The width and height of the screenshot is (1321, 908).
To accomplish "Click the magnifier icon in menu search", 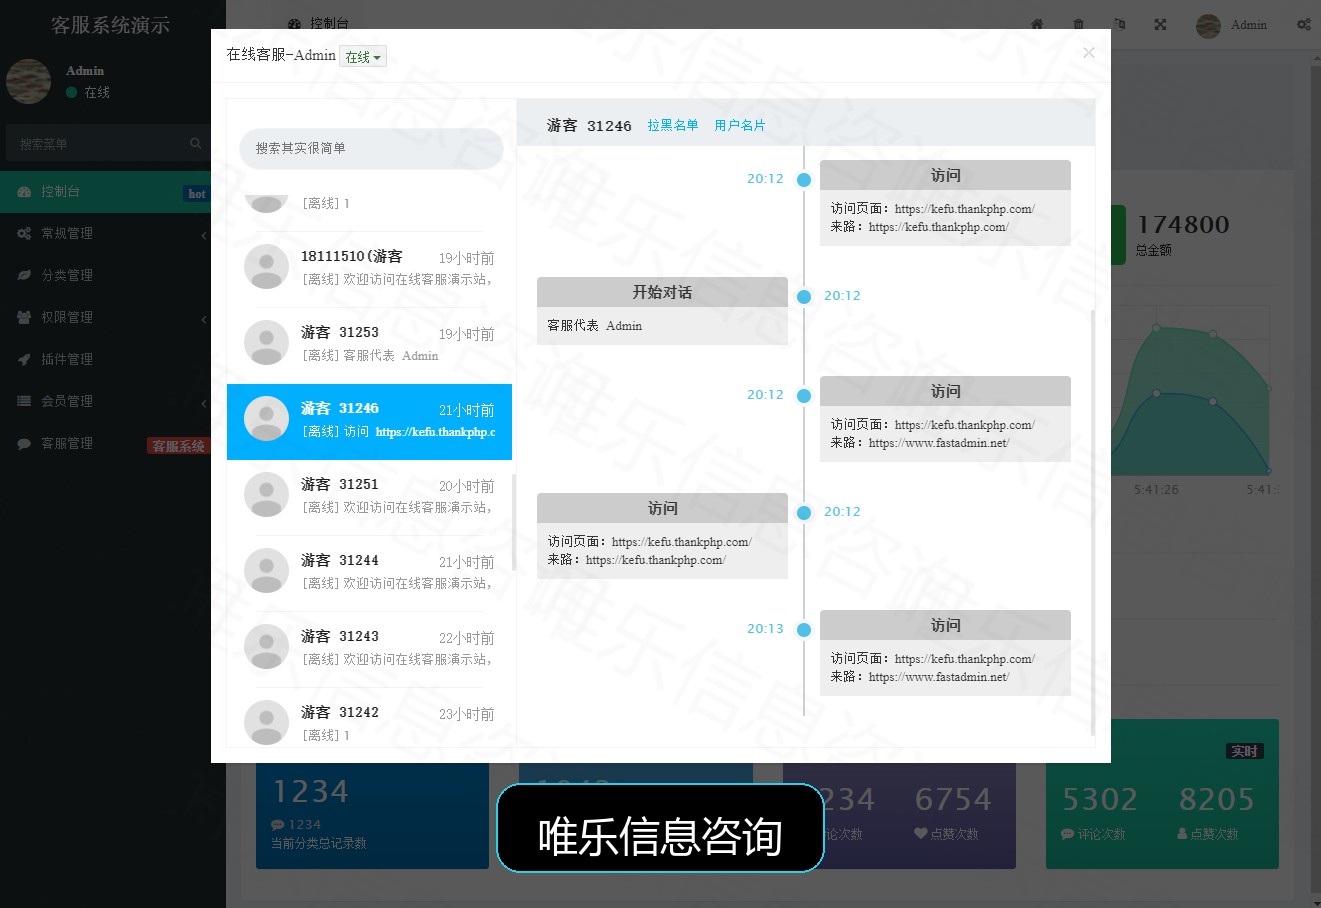I will (x=196, y=144).
